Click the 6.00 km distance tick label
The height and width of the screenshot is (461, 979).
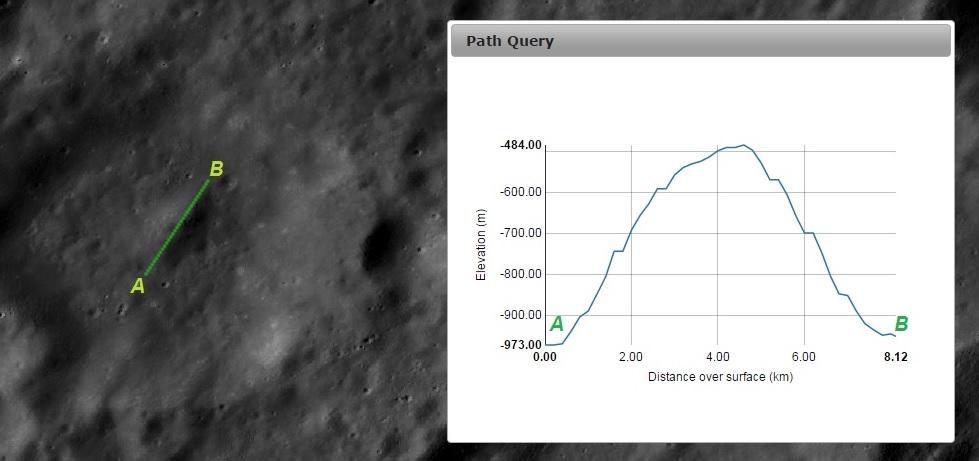tap(804, 356)
